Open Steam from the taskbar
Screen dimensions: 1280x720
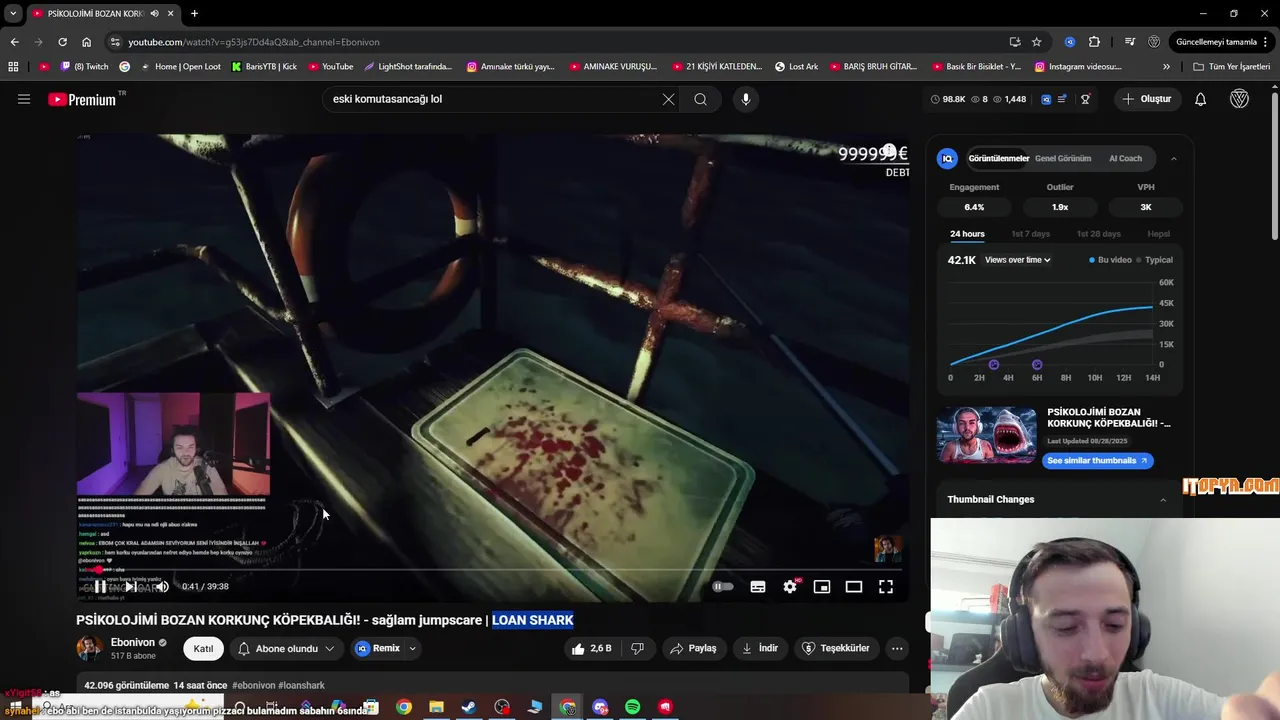[x=469, y=707]
